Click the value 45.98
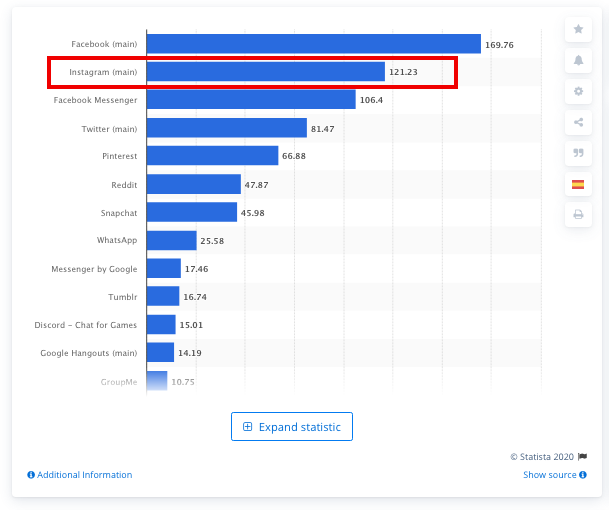The image size is (609, 510). tap(252, 213)
